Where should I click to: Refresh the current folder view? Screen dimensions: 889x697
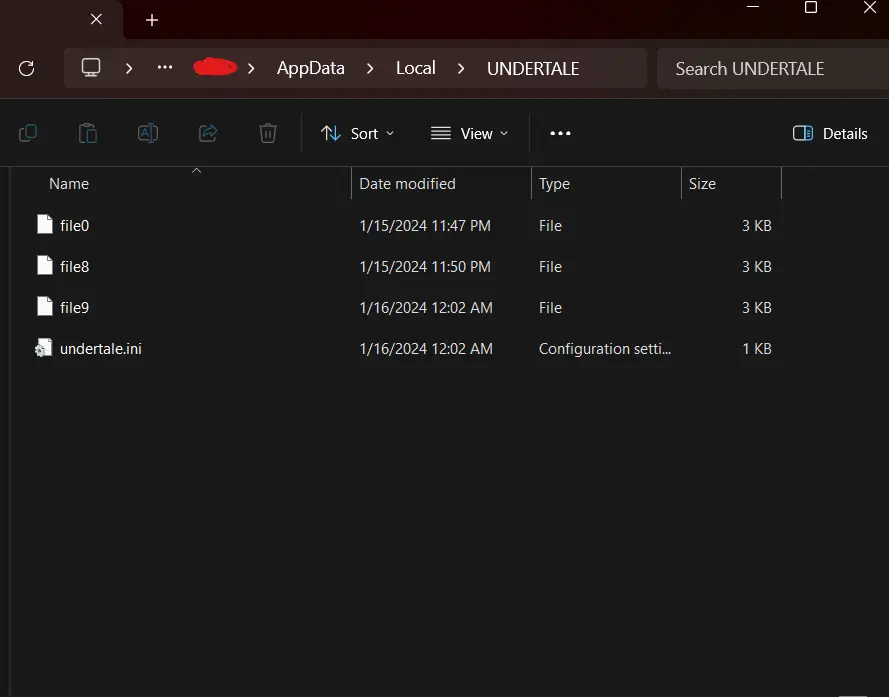click(x=27, y=69)
